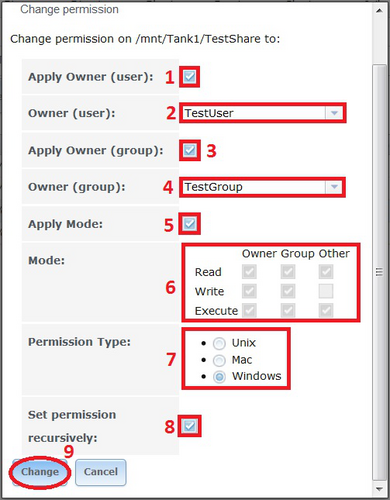Click the scrollbar up arrow

379,11
